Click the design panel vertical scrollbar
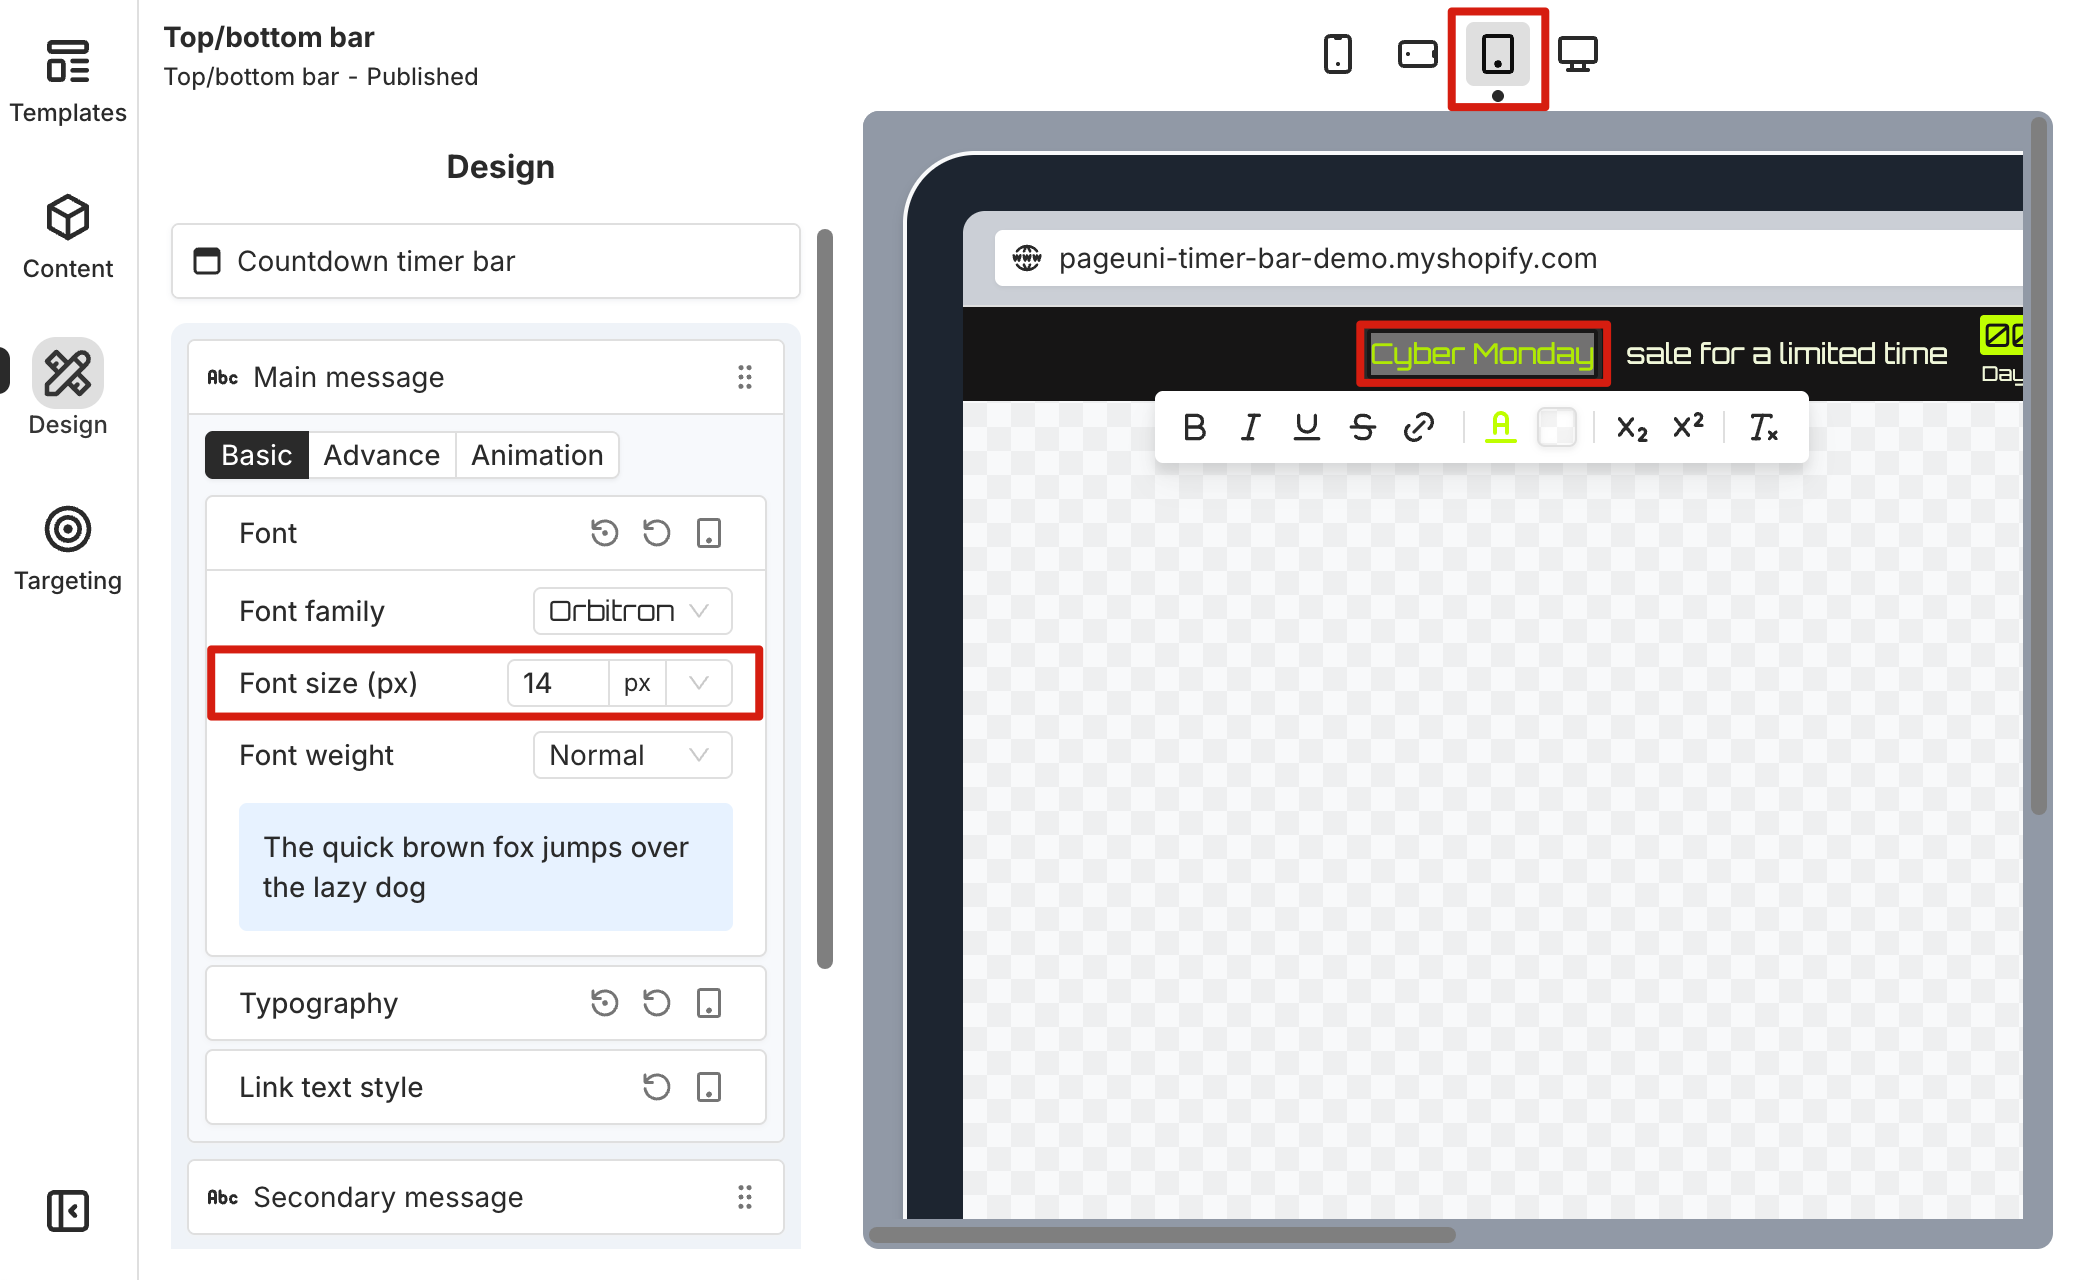Viewport: 2084px width, 1280px height. 825,600
